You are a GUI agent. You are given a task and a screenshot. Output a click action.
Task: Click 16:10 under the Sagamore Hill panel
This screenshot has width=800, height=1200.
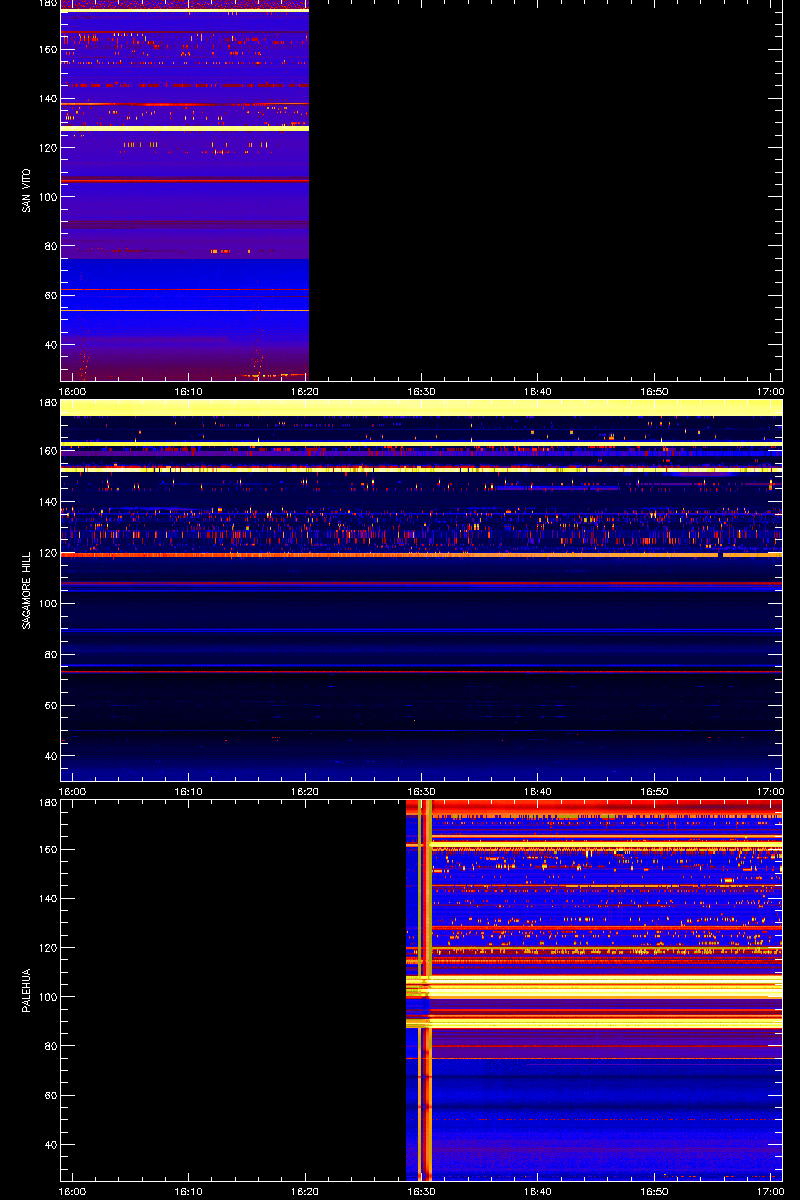click(189, 791)
